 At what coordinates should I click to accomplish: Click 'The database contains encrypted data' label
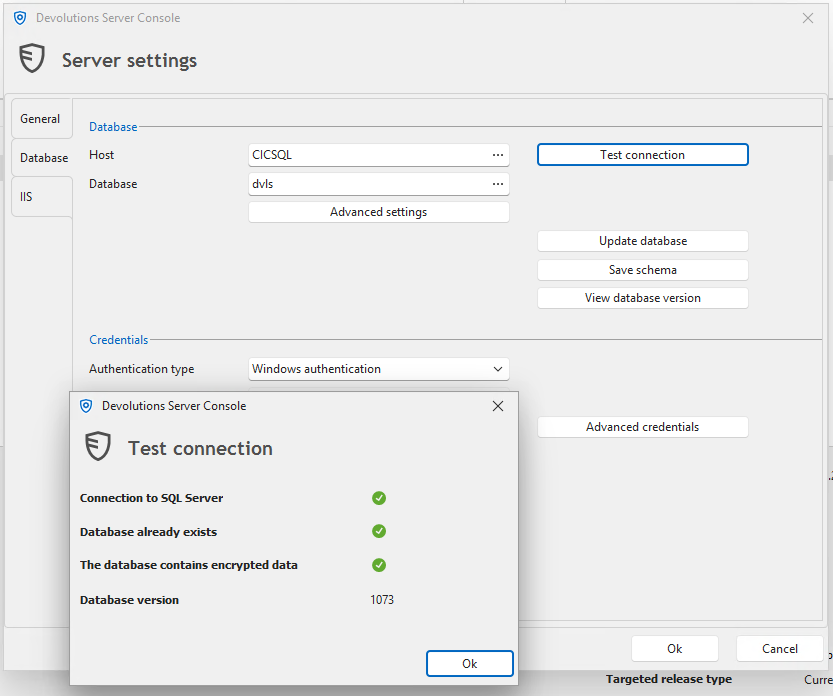[189, 565]
